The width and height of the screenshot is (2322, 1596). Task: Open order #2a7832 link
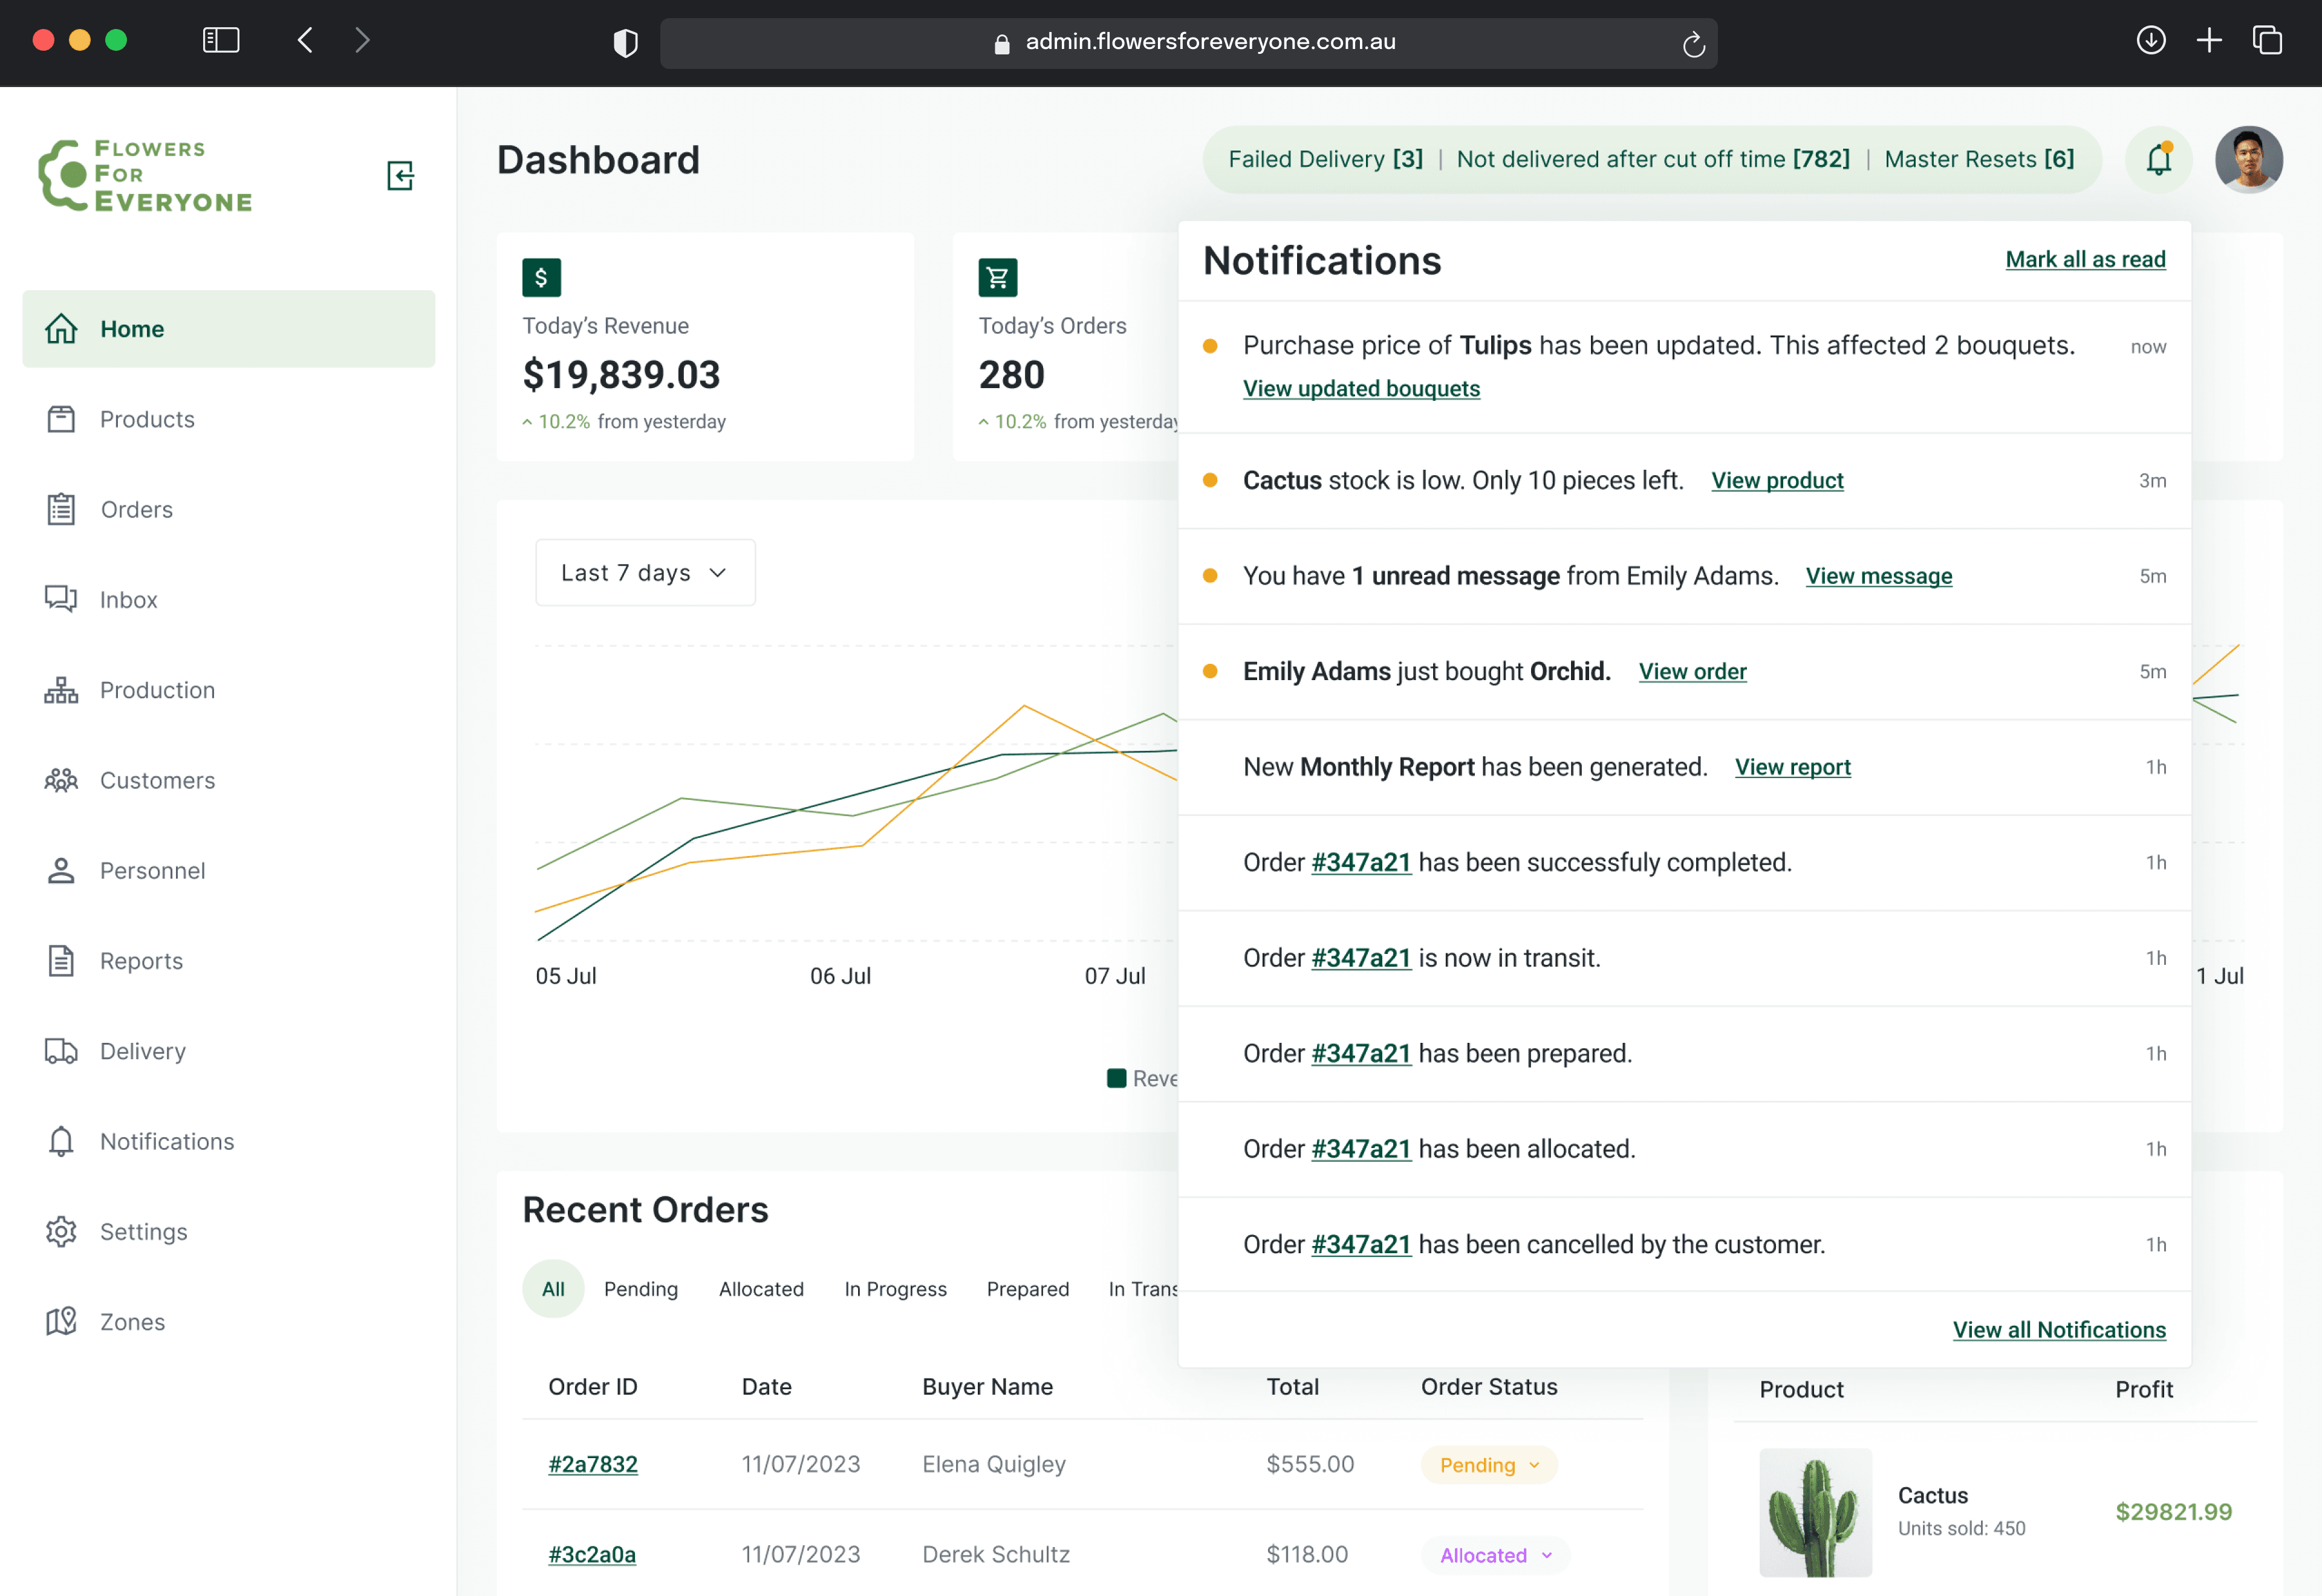point(592,1464)
